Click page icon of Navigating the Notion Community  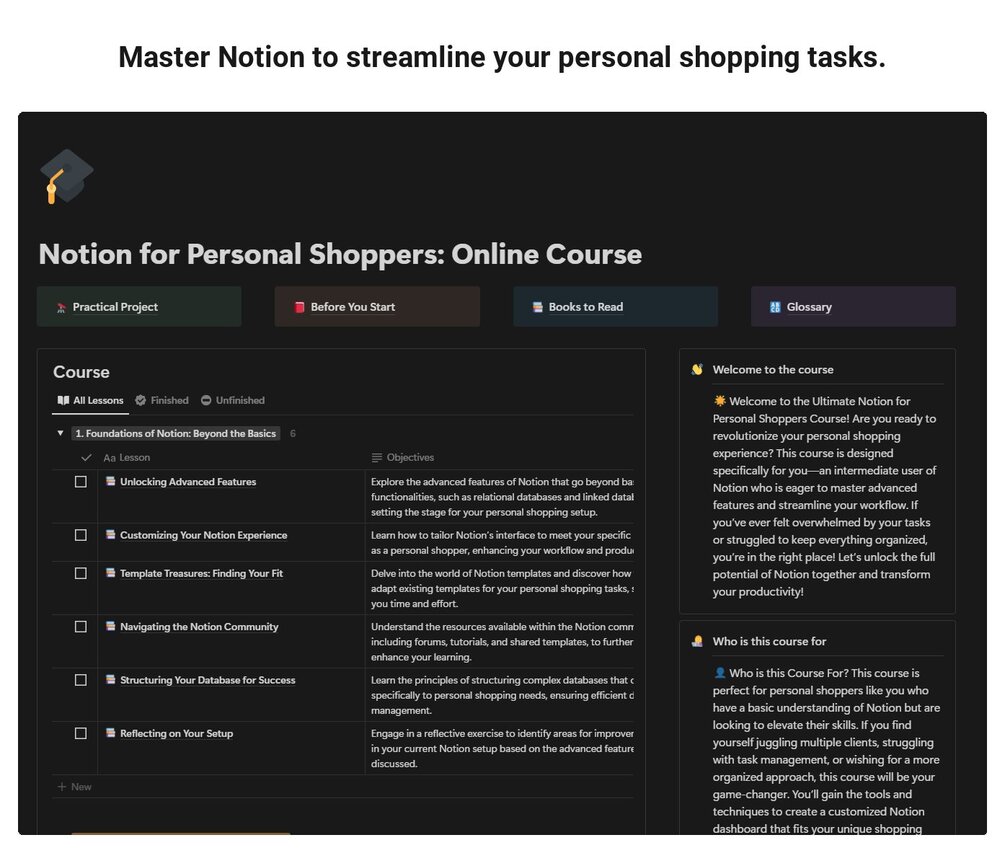click(x=111, y=626)
